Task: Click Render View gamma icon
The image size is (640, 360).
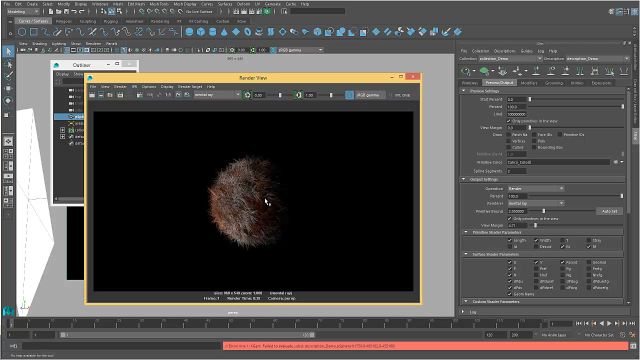Action: tap(298, 95)
